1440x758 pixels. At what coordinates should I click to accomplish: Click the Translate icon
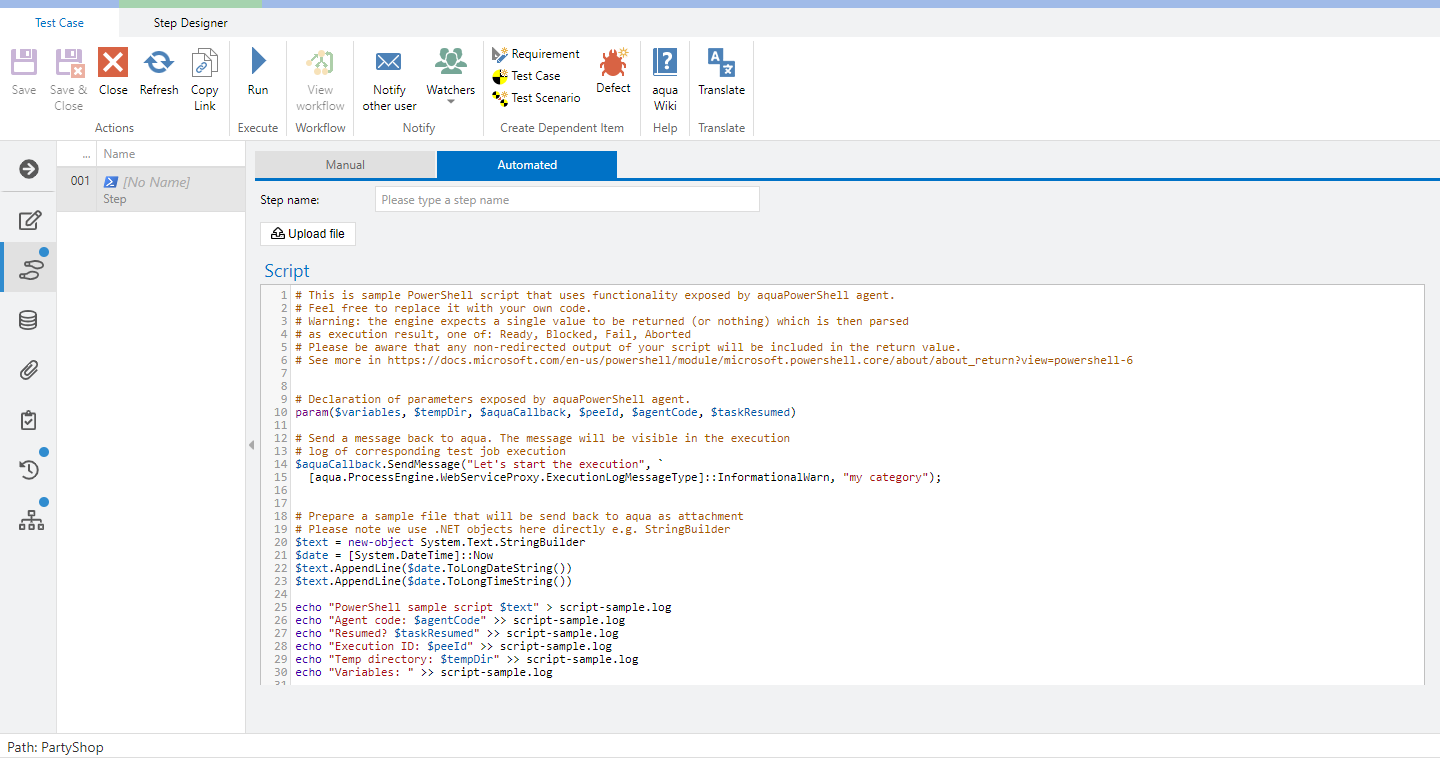[x=721, y=63]
